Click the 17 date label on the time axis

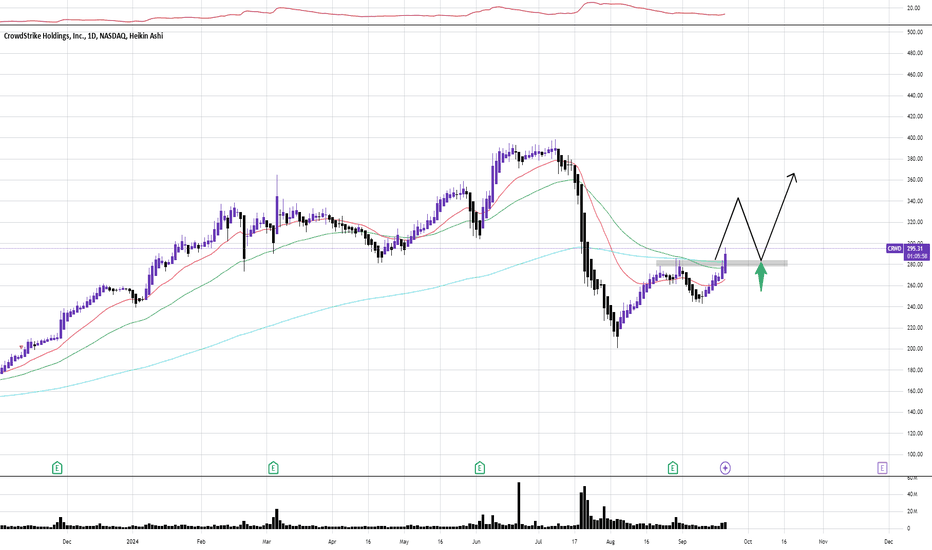click(574, 542)
